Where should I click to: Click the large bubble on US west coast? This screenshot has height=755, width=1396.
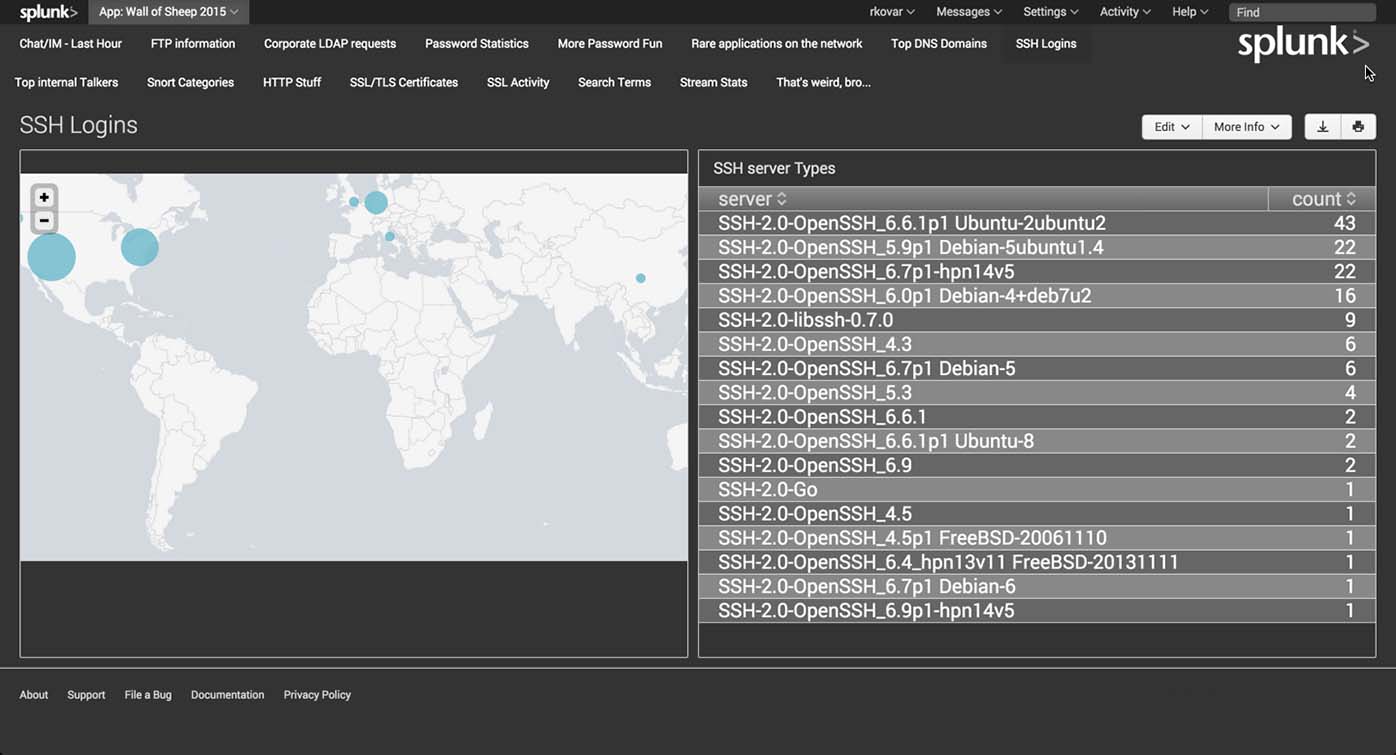coord(51,256)
